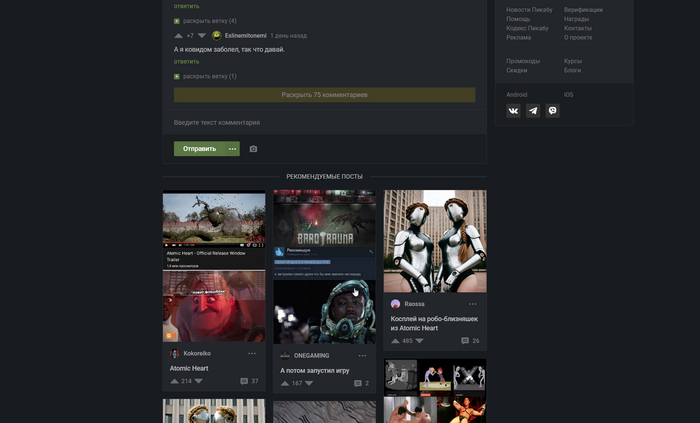
Task: Open Atomic Heart trailer thumbnail
Action: [214, 266]
